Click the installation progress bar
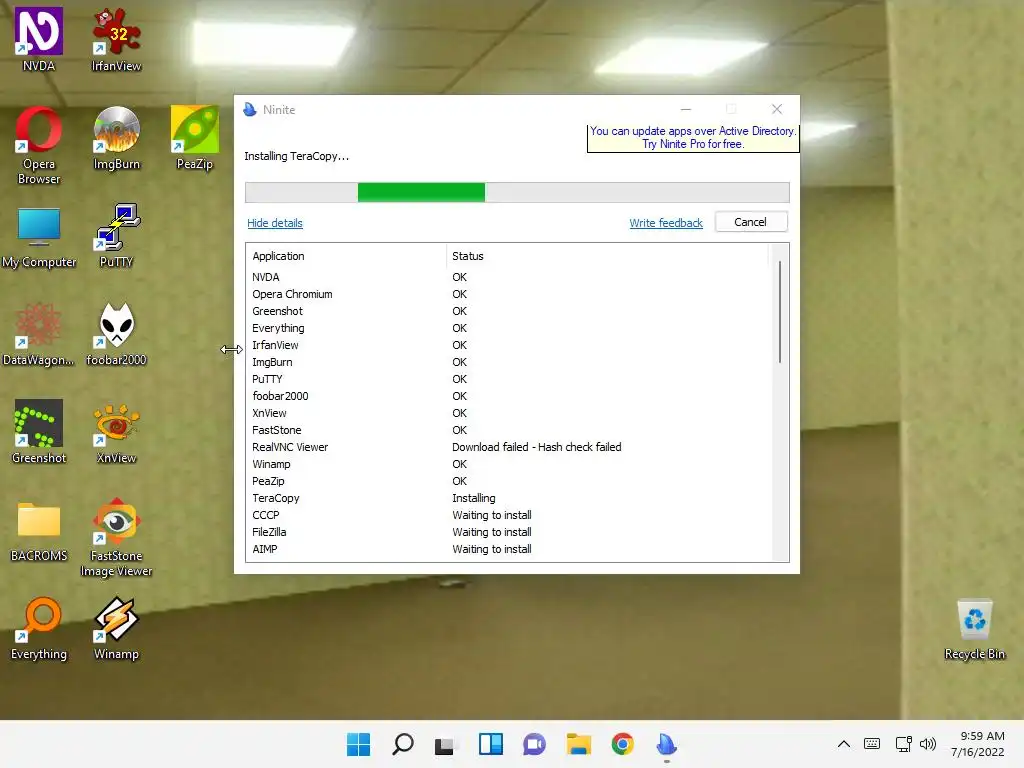This screenshot has height=768, width=1024. (x=517, y=193)
